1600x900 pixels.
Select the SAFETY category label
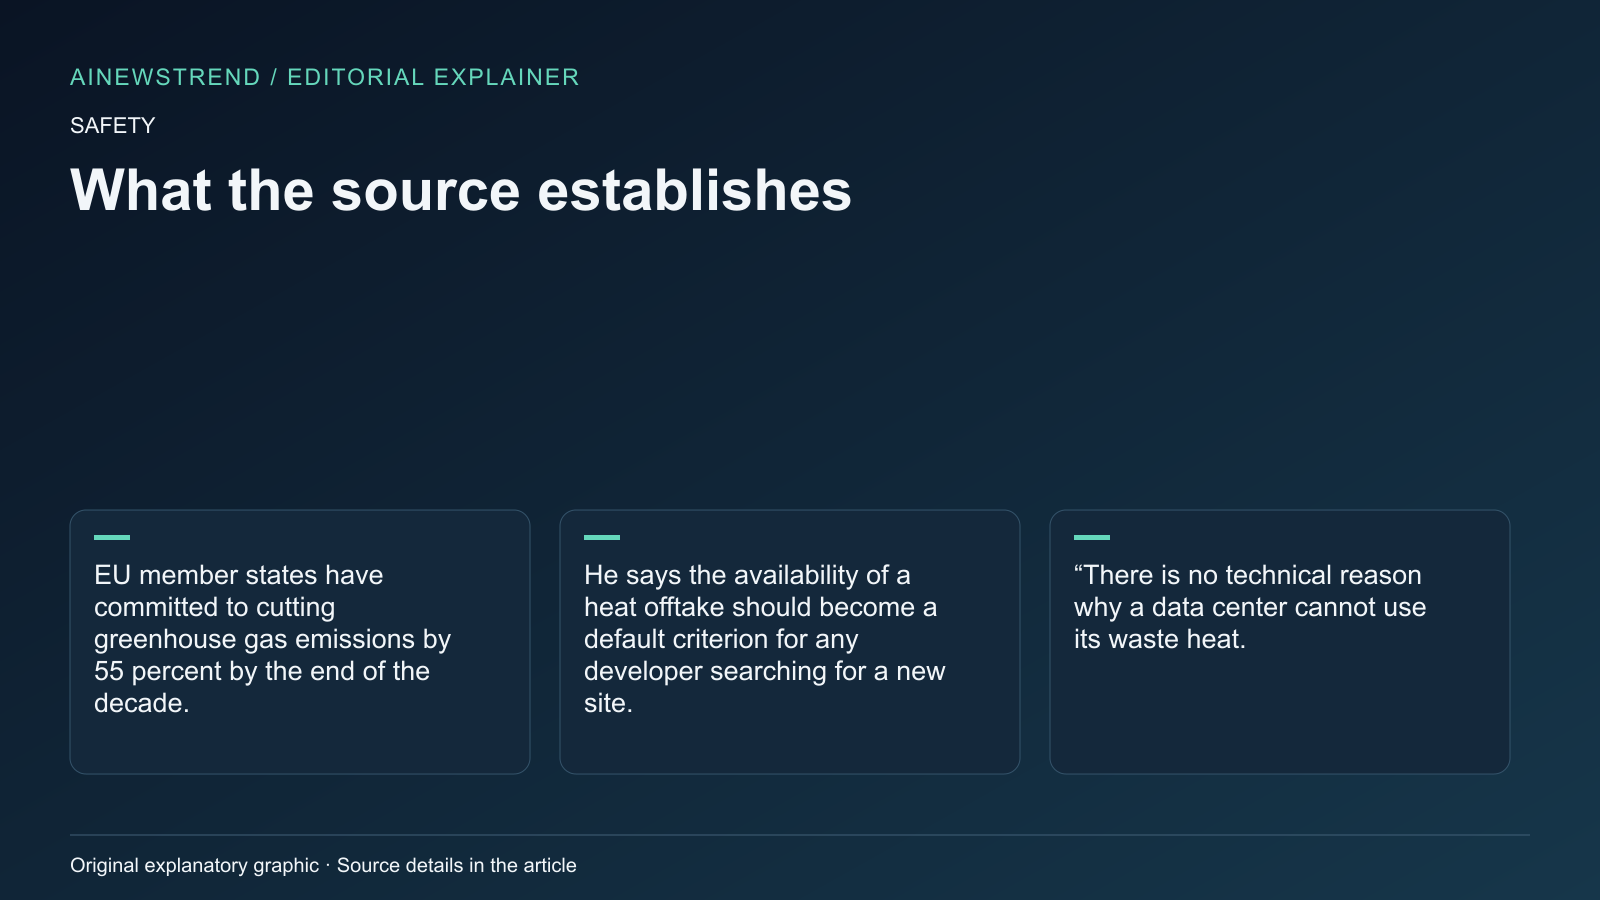pyautogui.click(x=112, y=126)
